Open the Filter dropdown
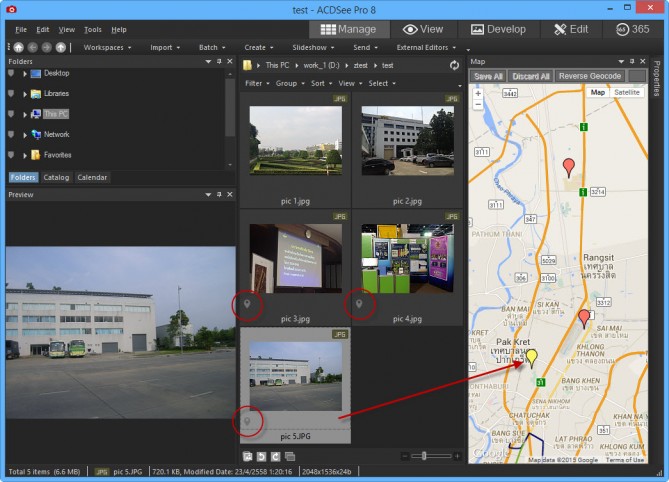The width and height of the screenshot is (669, 482). 257,83
